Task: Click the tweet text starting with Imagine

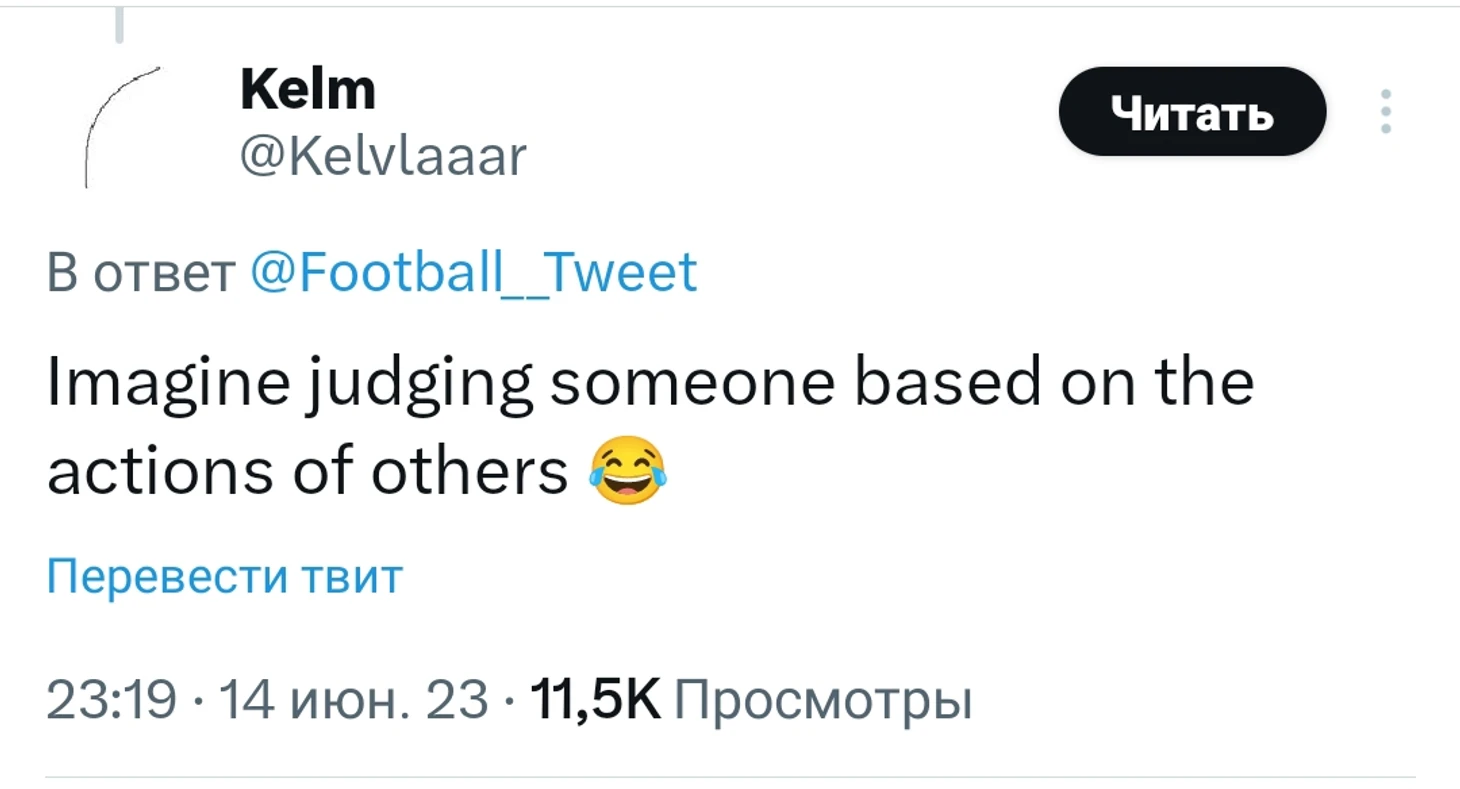Action: [650, 428]
